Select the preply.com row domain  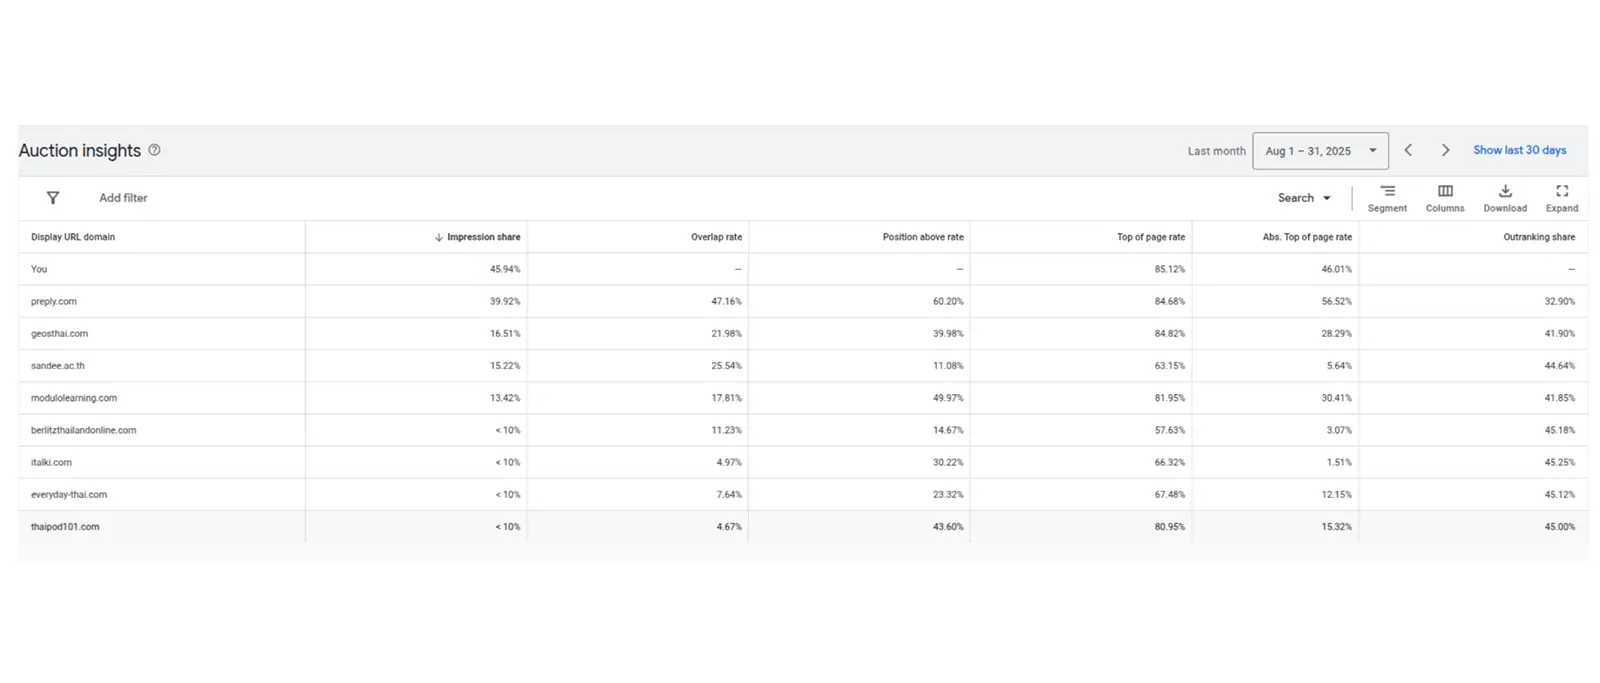pyautogui.click(x=54, y=301)
